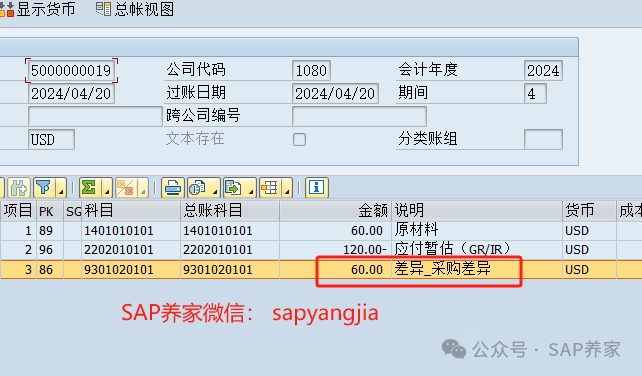
Task: Click the blue Information icon
Action: [317, 188]
